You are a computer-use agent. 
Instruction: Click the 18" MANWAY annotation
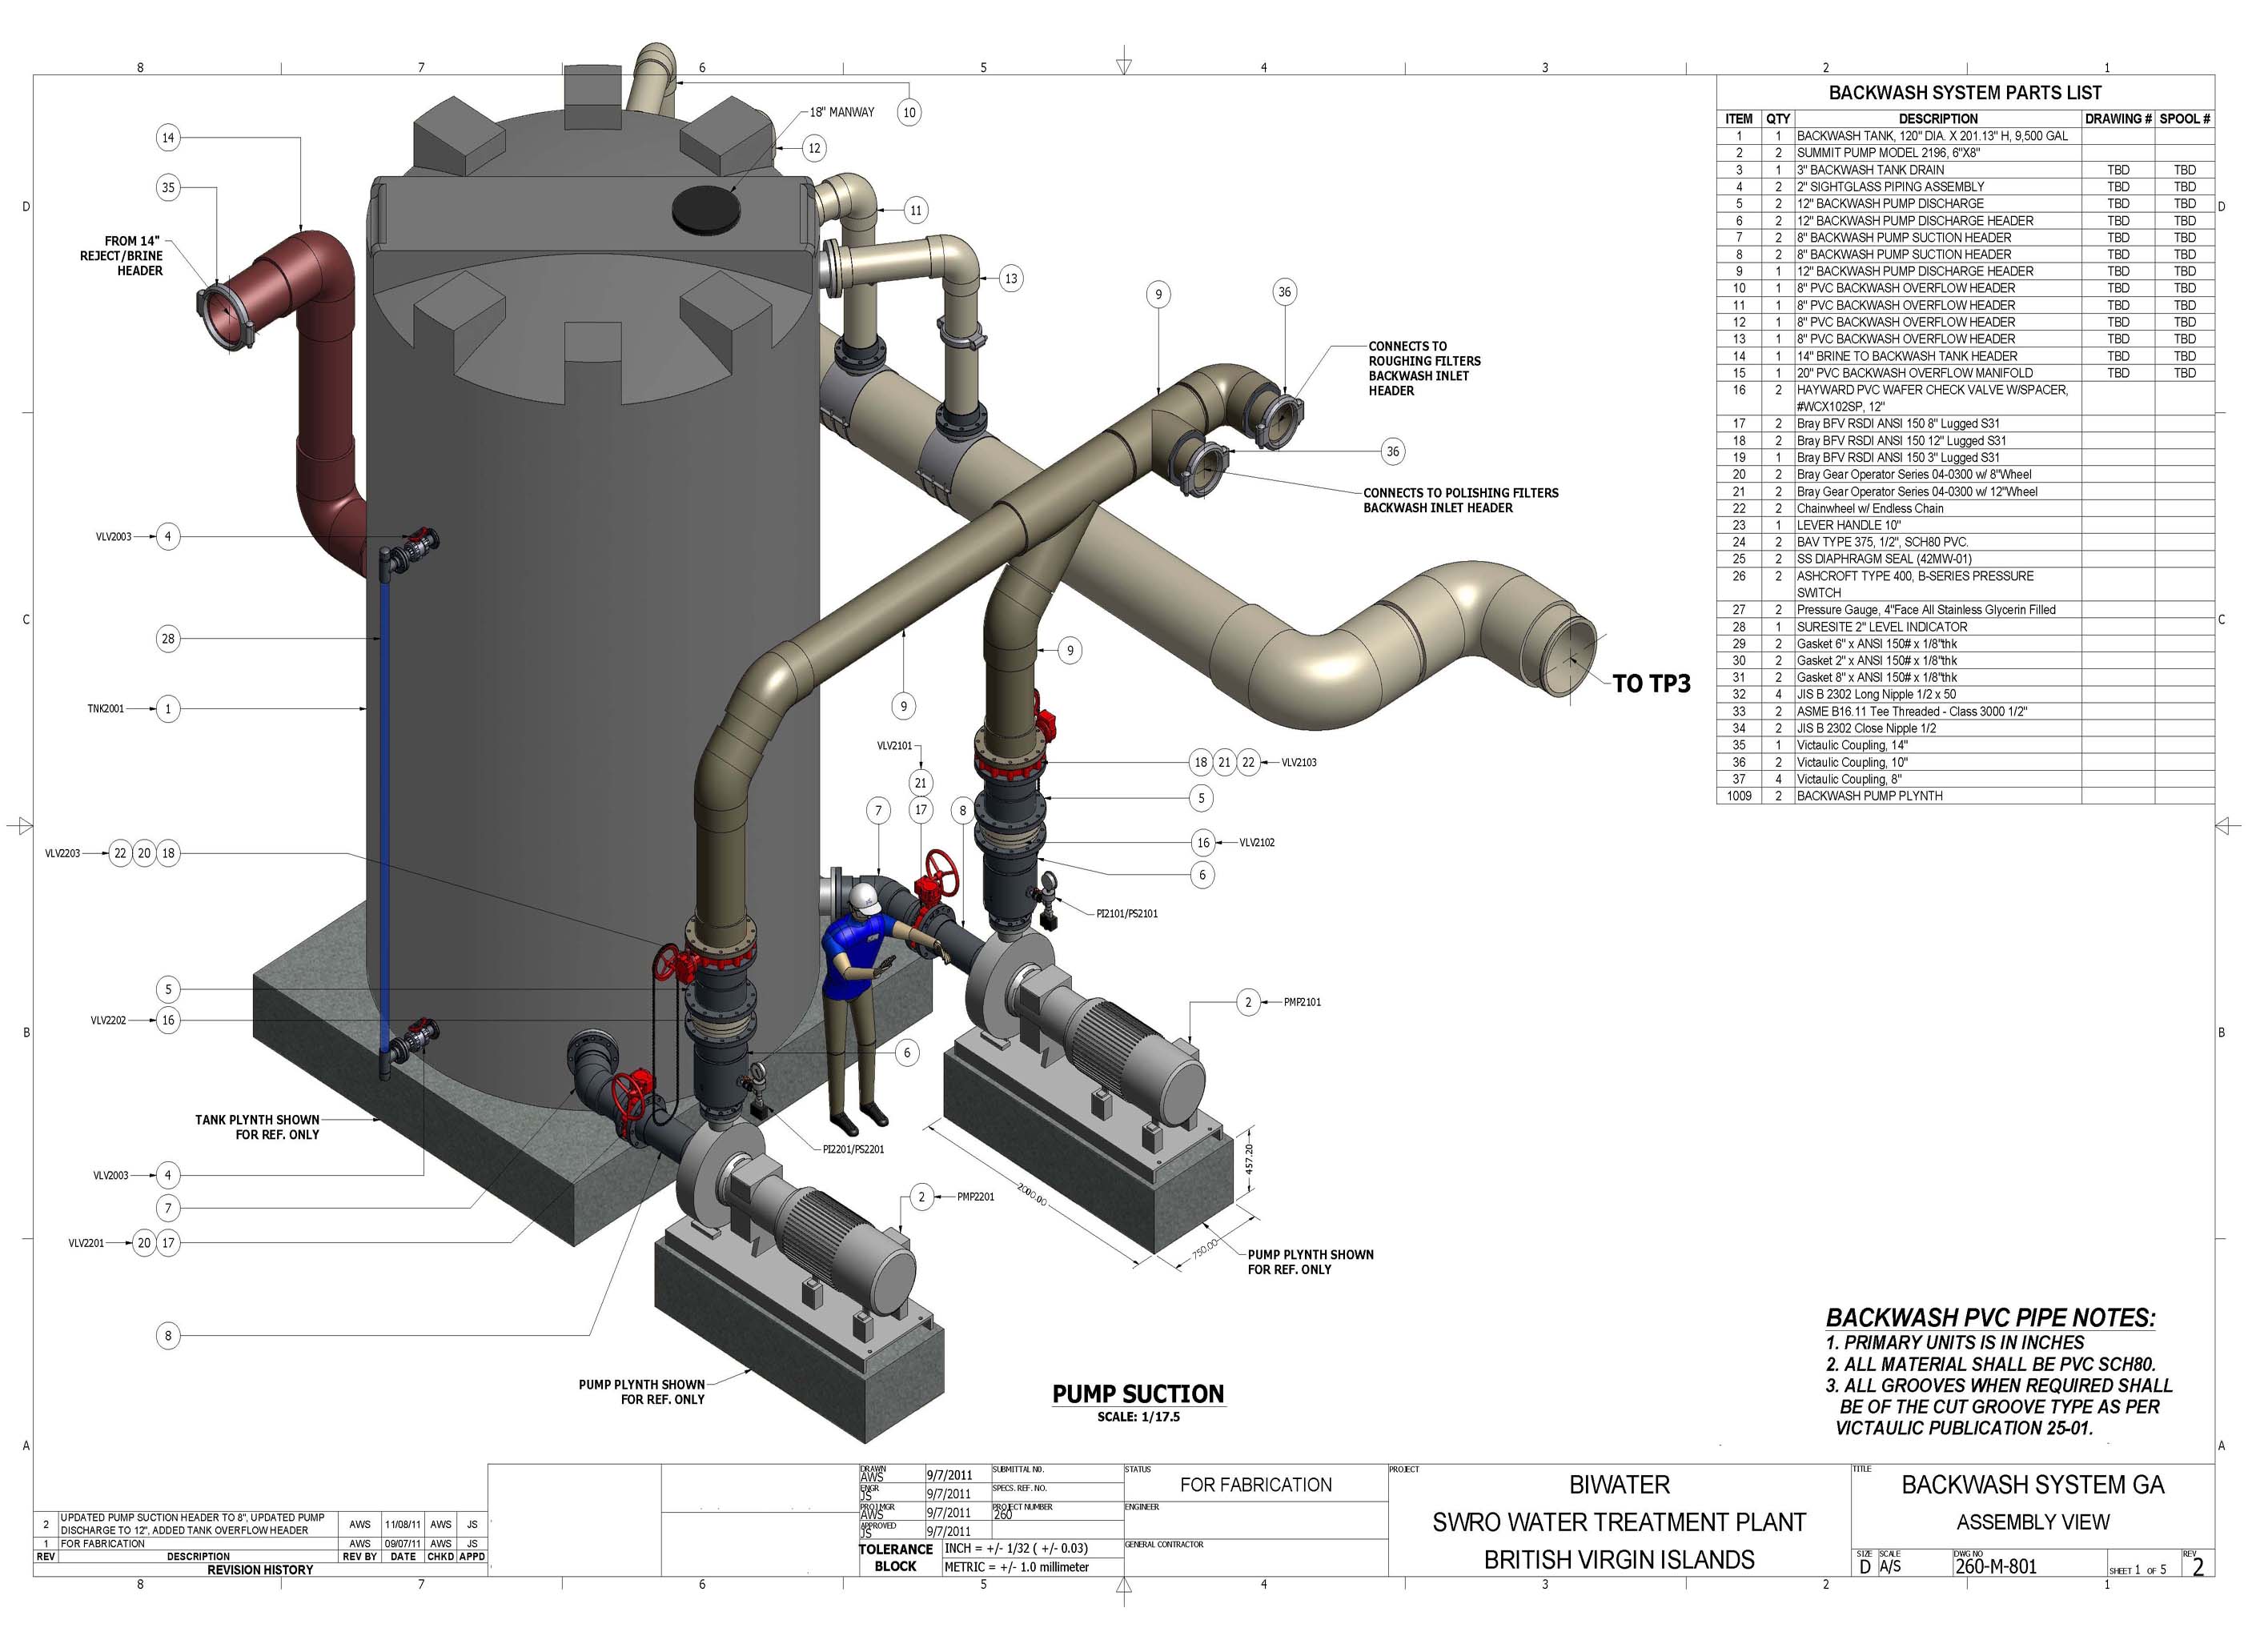click(x=842, y=112)
